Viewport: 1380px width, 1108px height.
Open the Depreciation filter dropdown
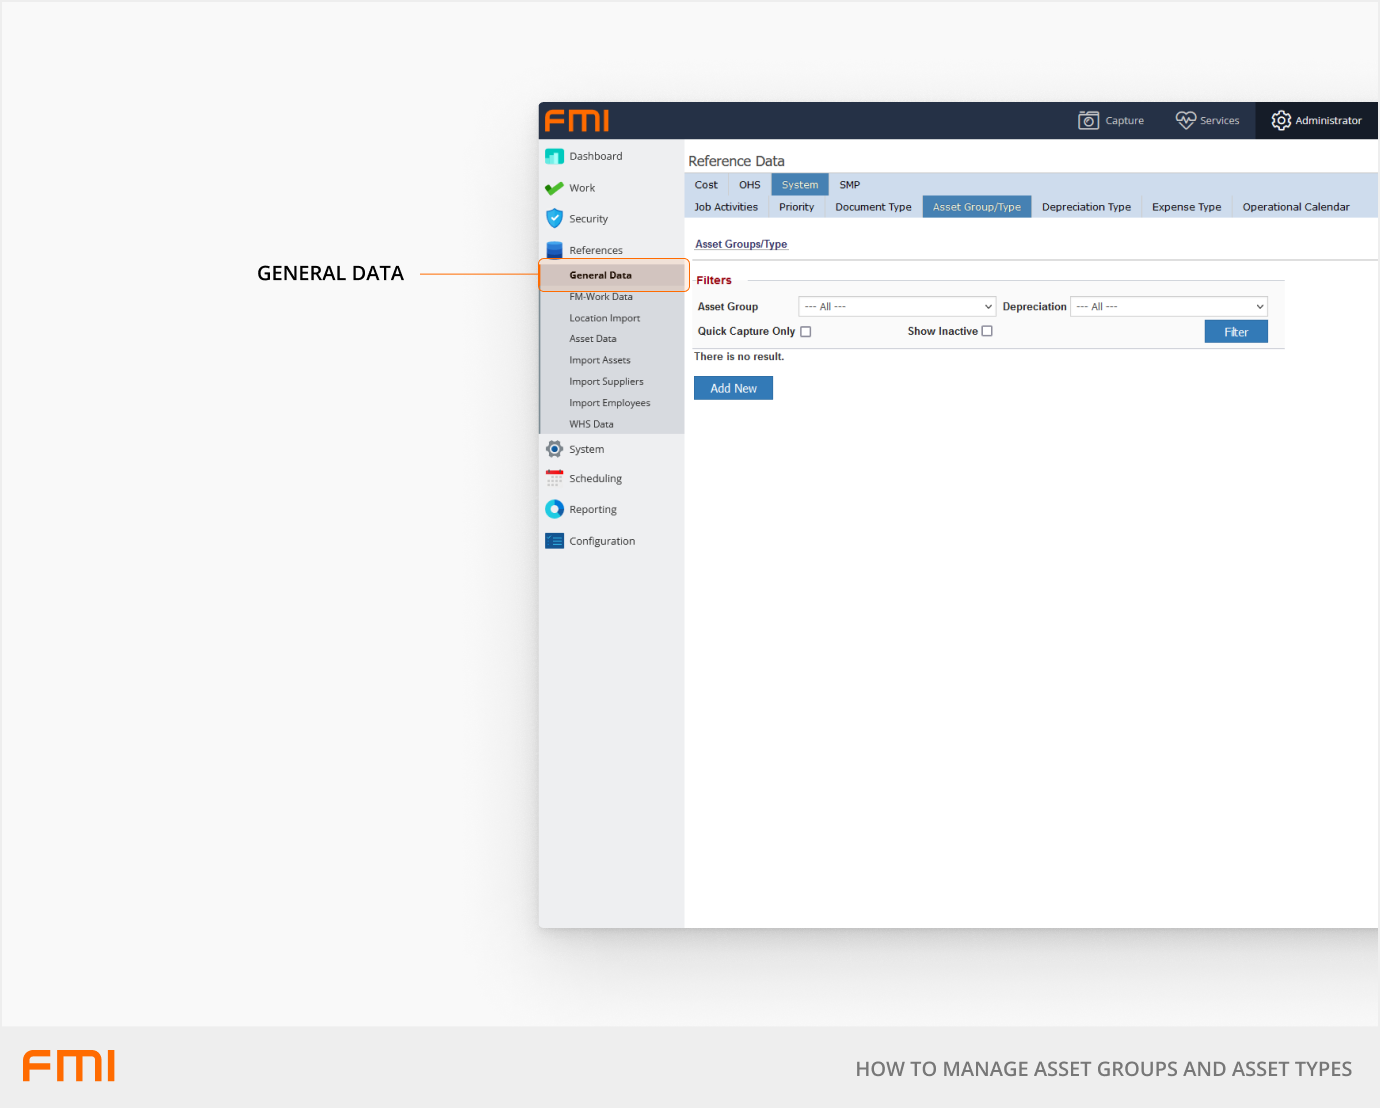point(1168,307)
